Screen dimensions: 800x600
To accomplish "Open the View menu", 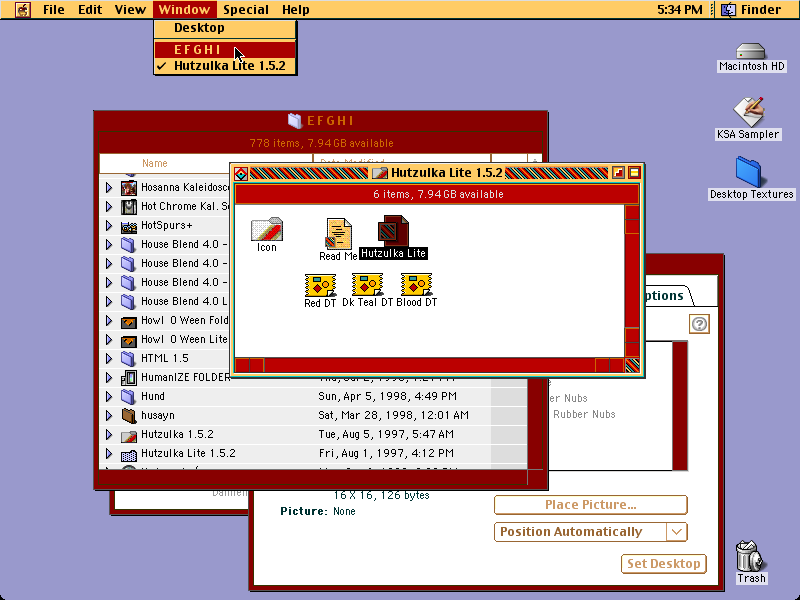I will tap(130, 10).
